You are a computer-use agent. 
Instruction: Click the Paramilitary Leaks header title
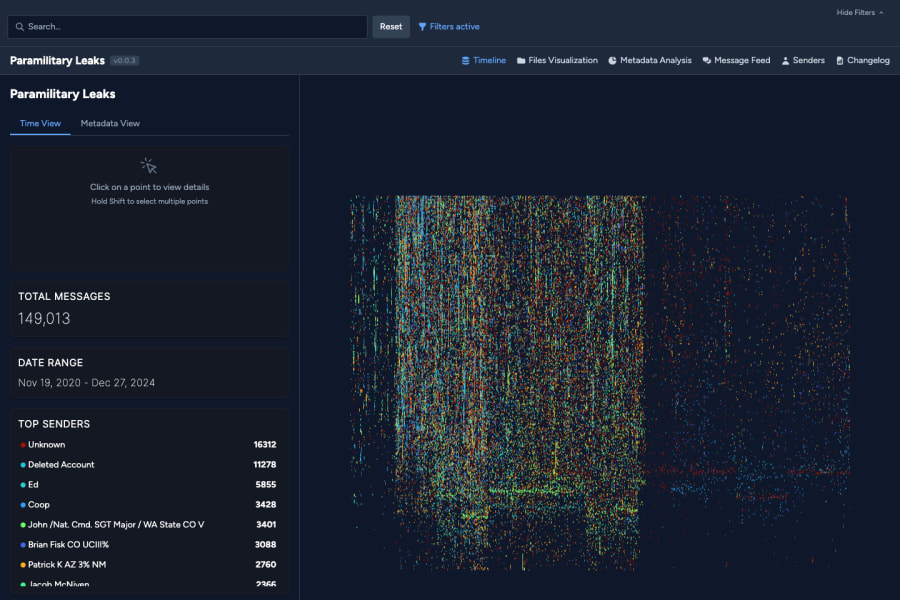pyautogui.click(x=57, y=60)
